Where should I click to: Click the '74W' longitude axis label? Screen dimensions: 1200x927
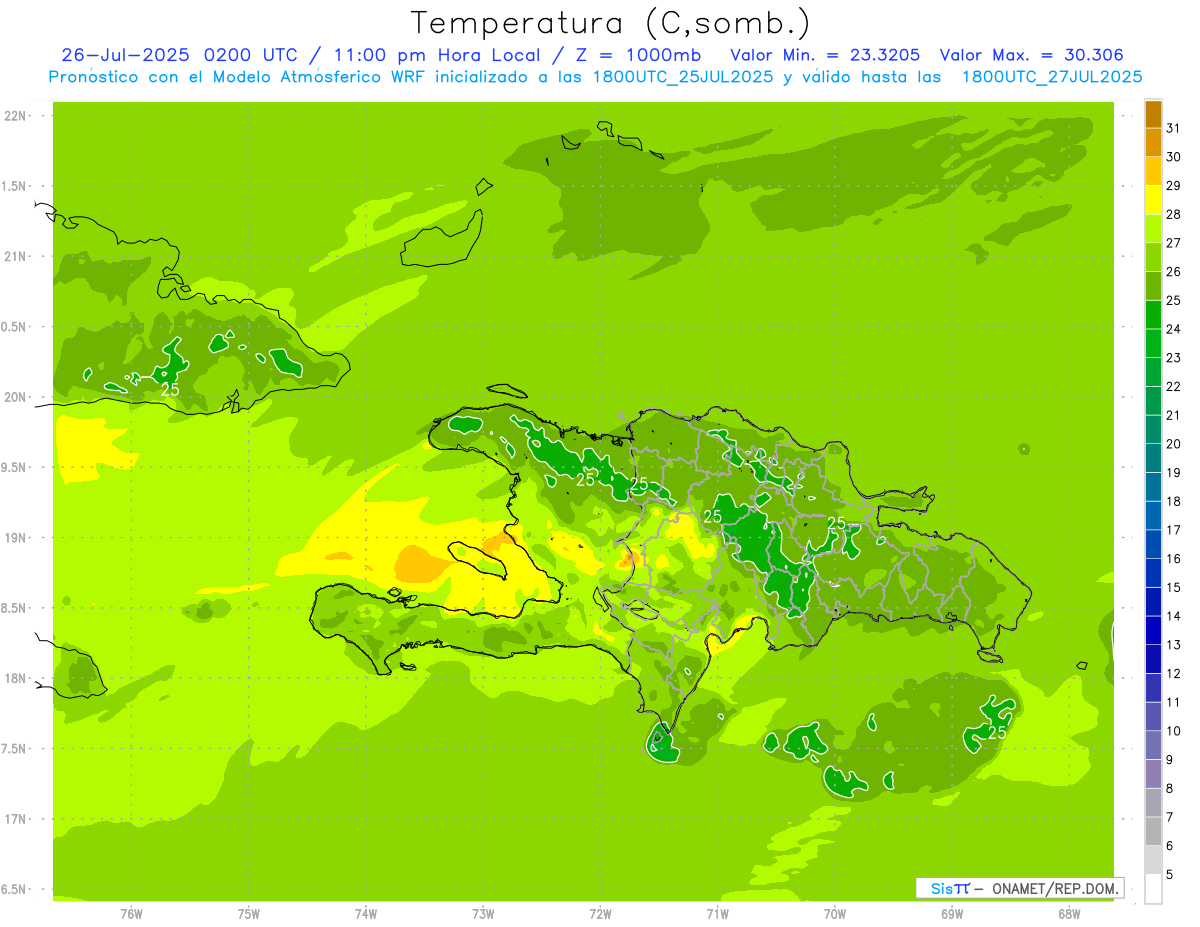point(366,915)
